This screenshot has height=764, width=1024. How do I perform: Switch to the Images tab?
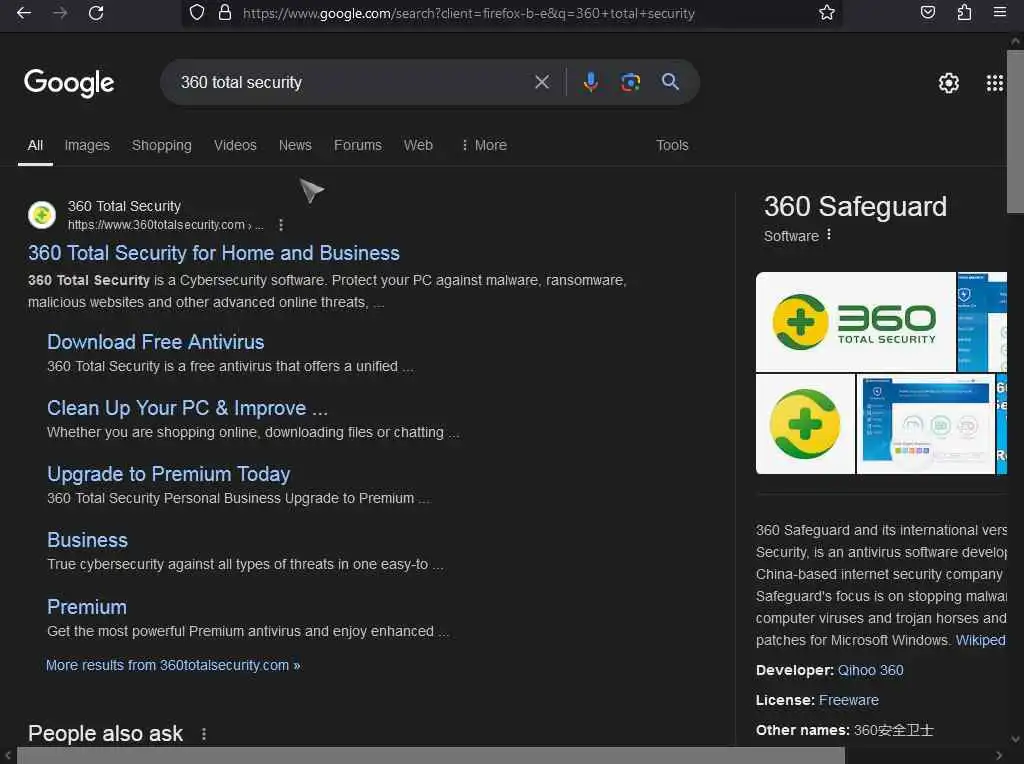click(x=87, y=145)
